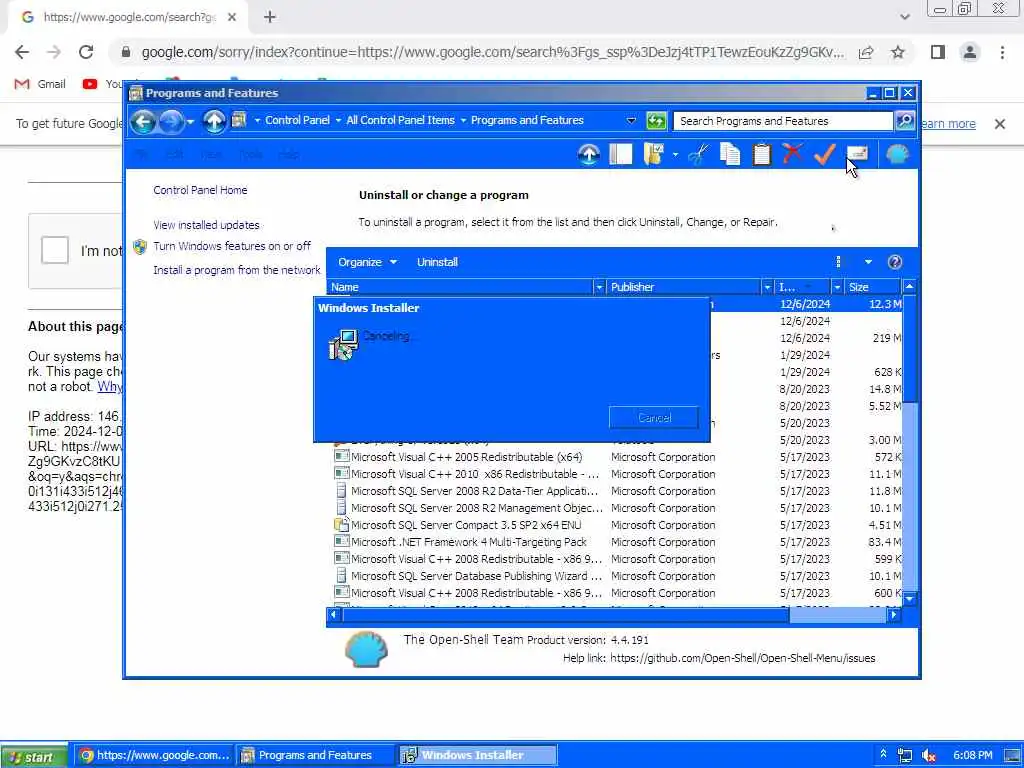Open the recent pages dropdown beside Forward

(x=190, y=121)
